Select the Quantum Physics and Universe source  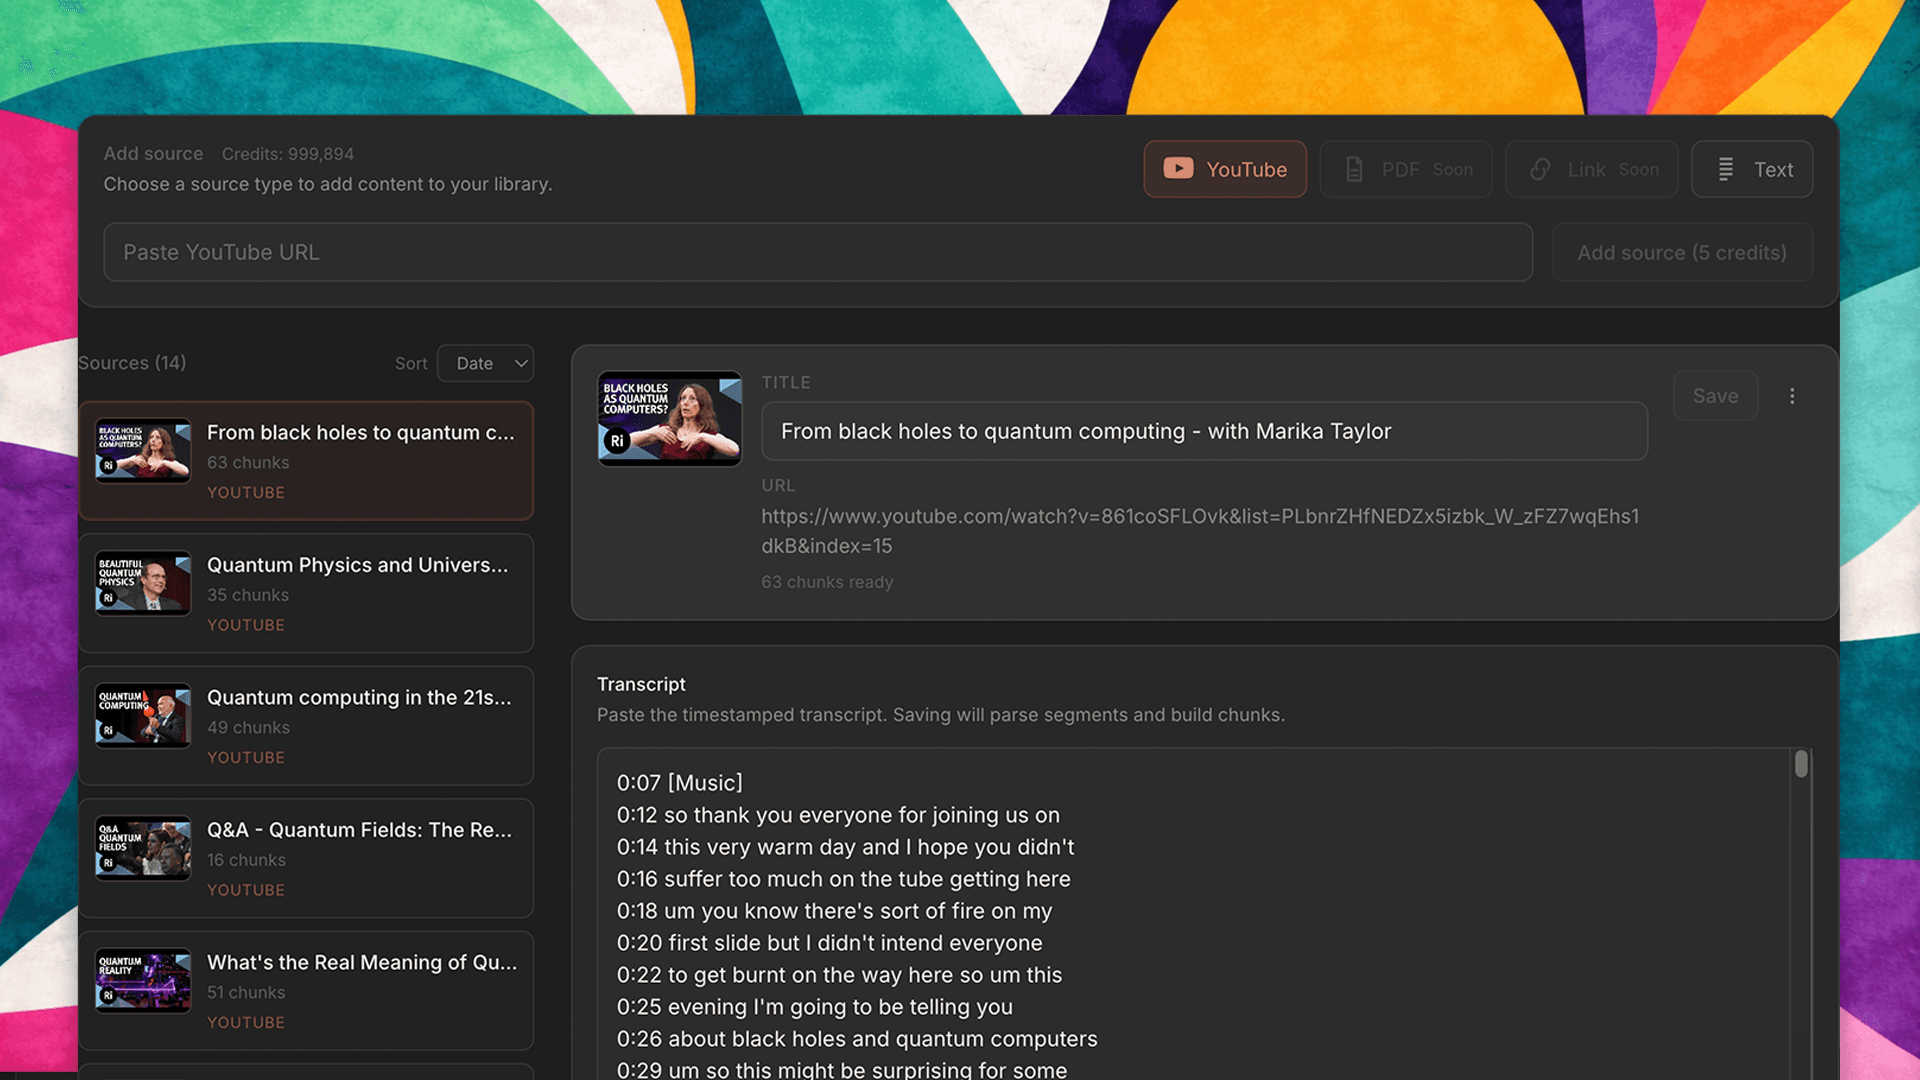(x=306, y=593)
